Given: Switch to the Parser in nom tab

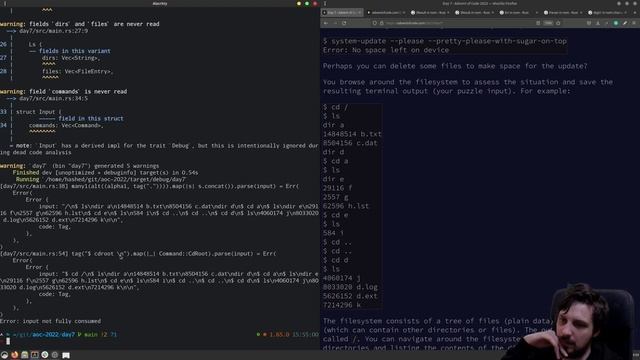Looking at the screenshot, I should click(x=562, y=13).
